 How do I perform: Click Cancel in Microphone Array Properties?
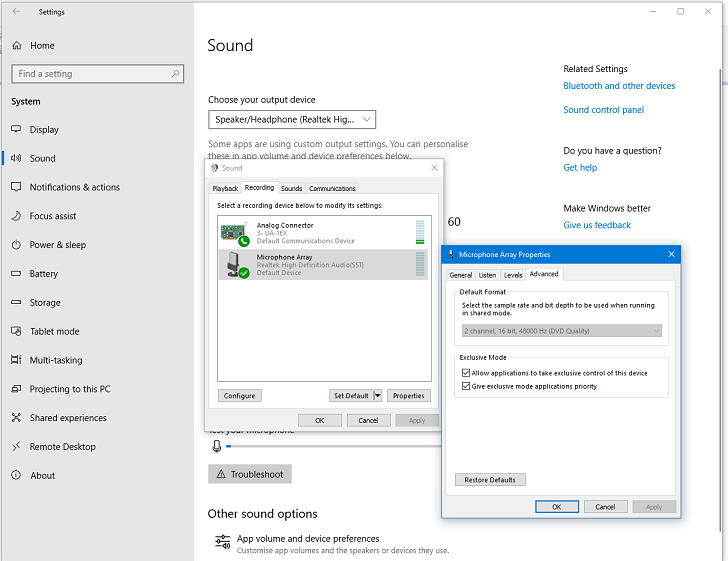click(605, 507)
